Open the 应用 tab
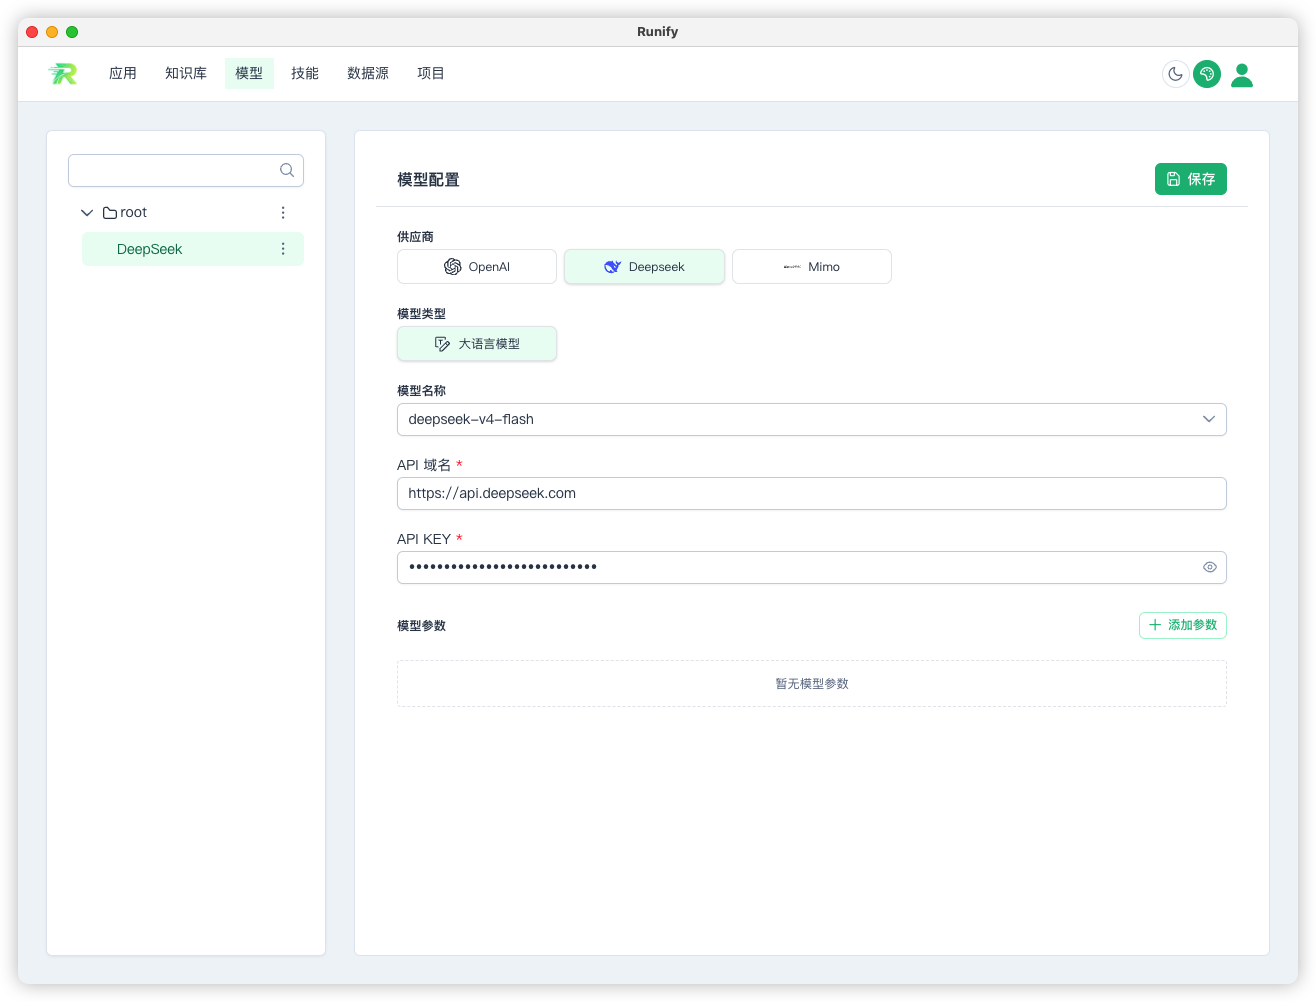Viewport: 1316px width, 1002px height. [123, 73]
